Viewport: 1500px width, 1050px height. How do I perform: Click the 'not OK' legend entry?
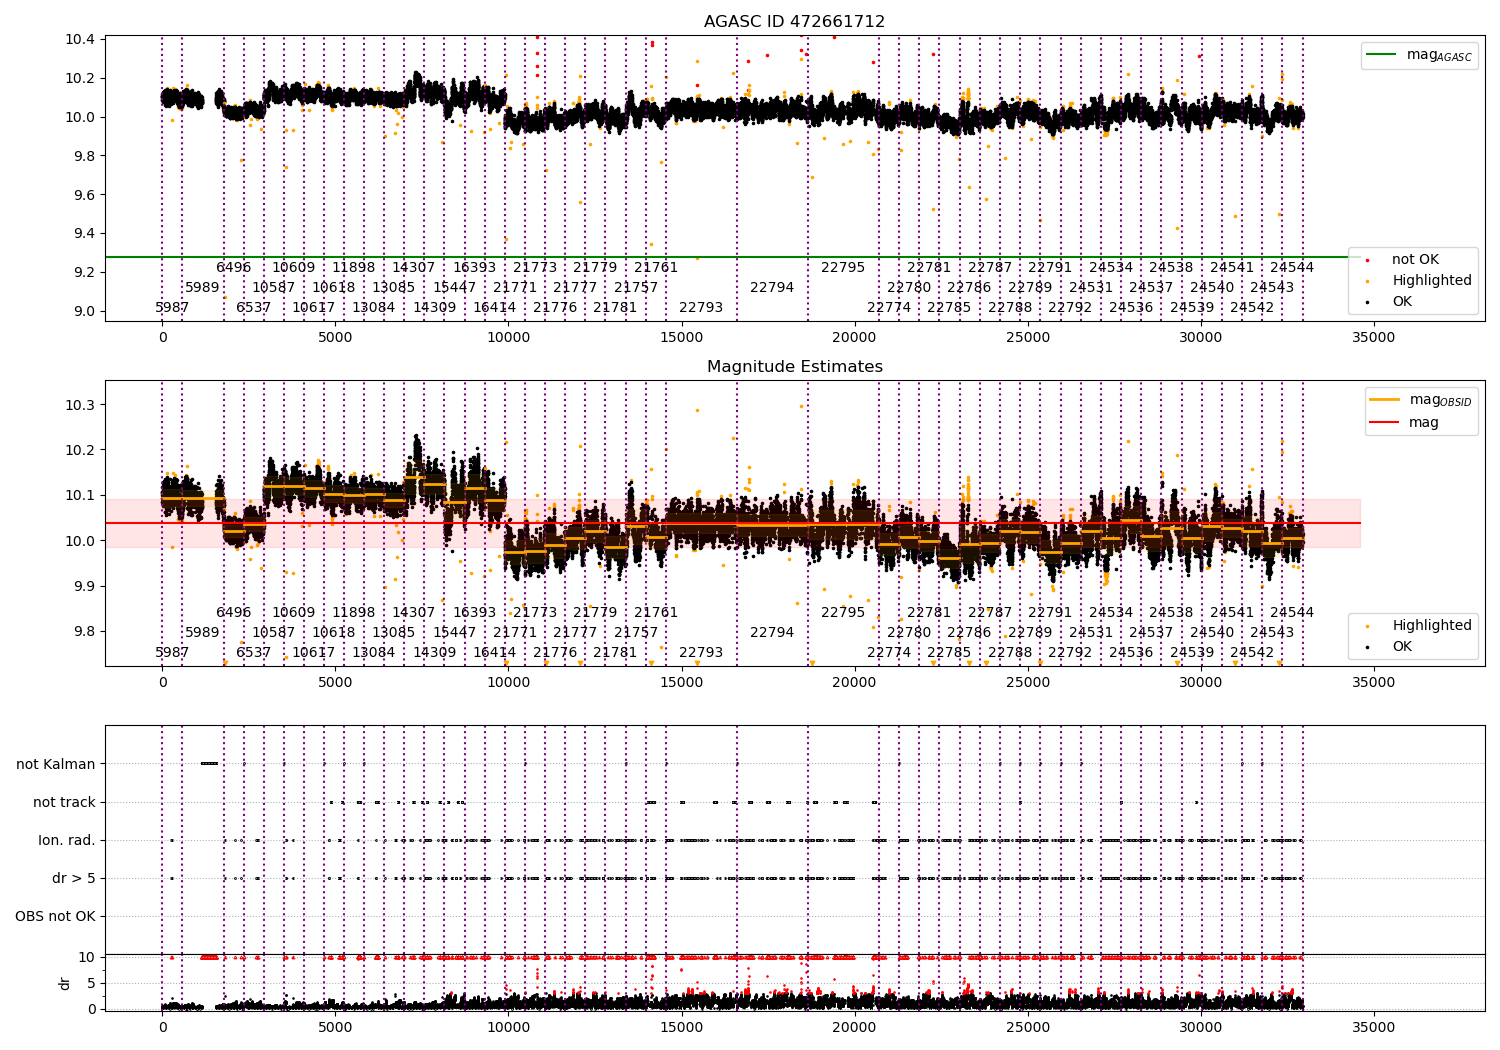1415,259
